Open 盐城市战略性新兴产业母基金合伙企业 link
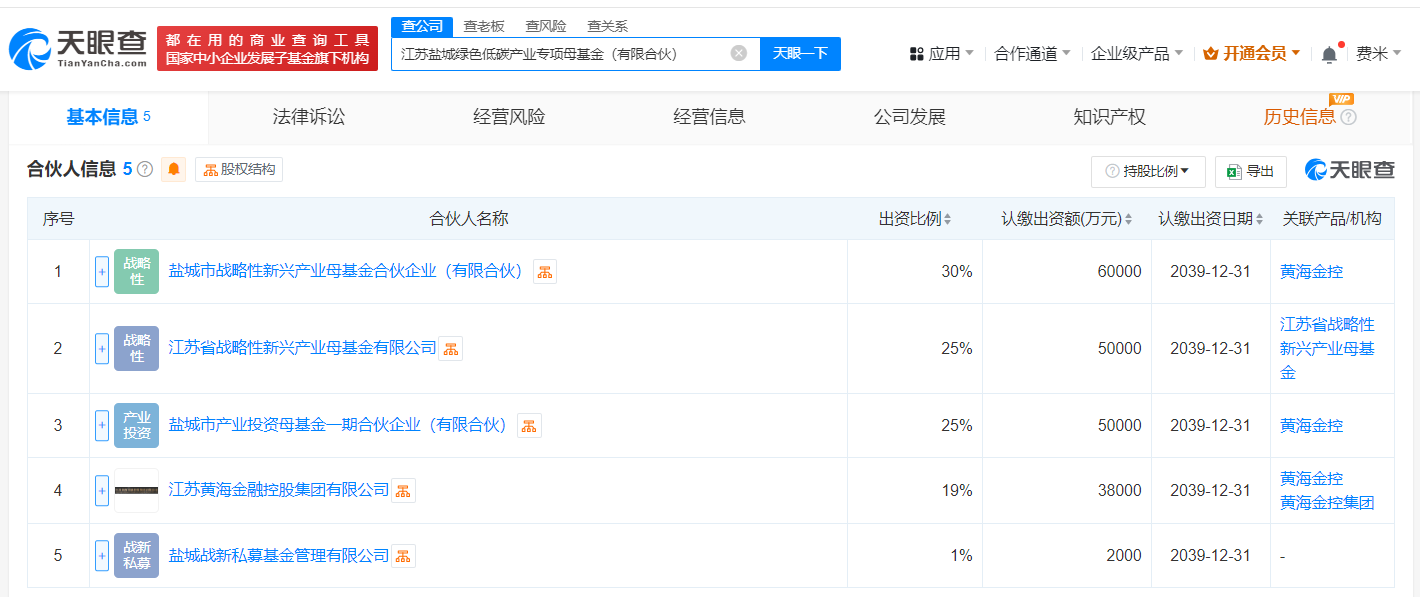Viewport: 1420px width, 597px height. click(x=348, y=271)
